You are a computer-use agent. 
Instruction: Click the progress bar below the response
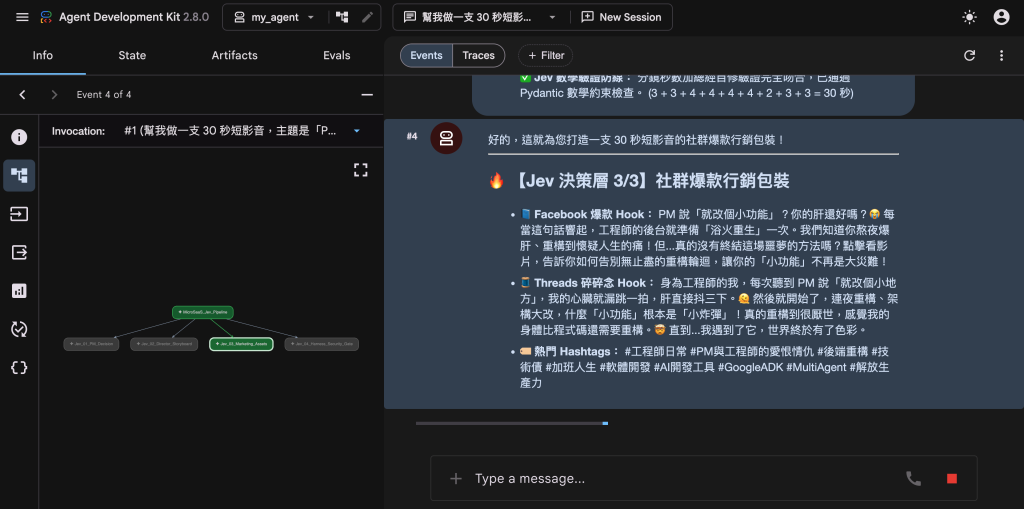[512, 423]
